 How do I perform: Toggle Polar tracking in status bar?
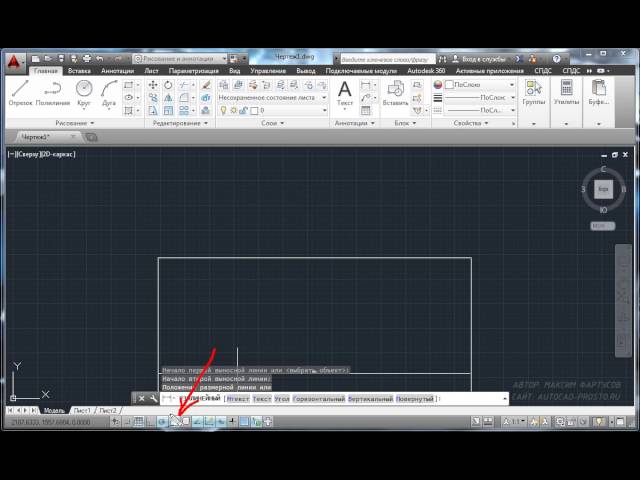click(162, 422)
